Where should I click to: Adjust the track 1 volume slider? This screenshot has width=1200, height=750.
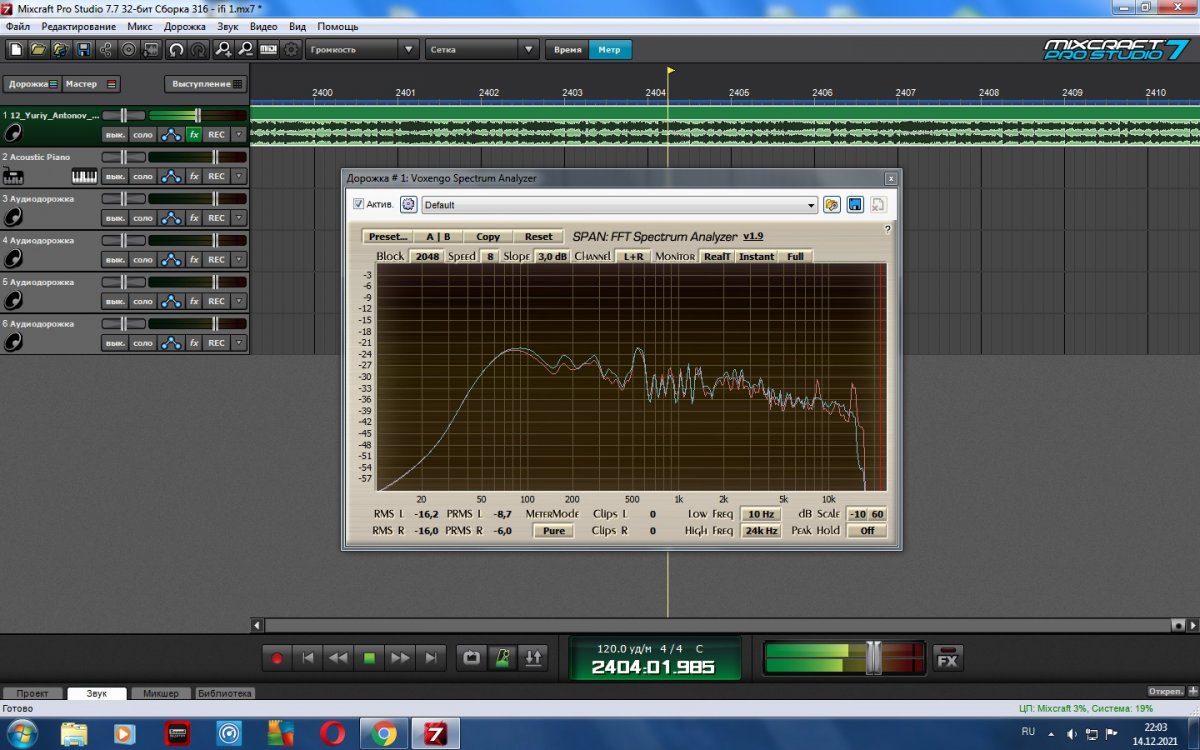point(198,115)
